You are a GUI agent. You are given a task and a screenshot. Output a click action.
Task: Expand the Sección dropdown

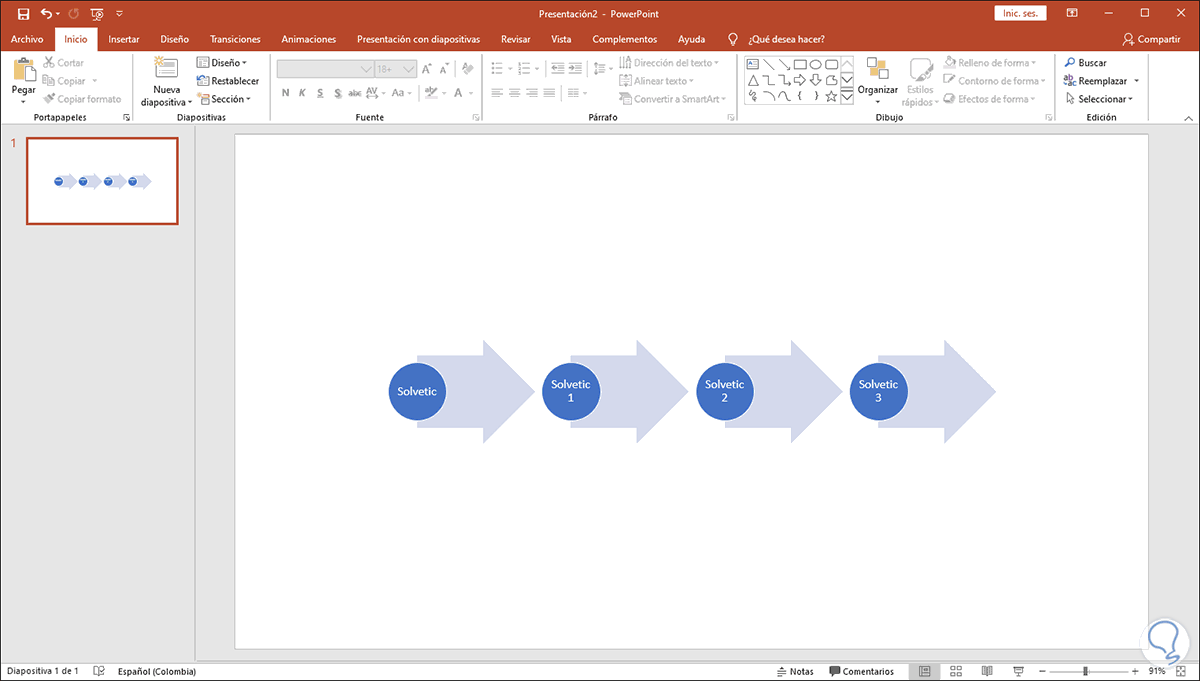click(x=224, y=99)
